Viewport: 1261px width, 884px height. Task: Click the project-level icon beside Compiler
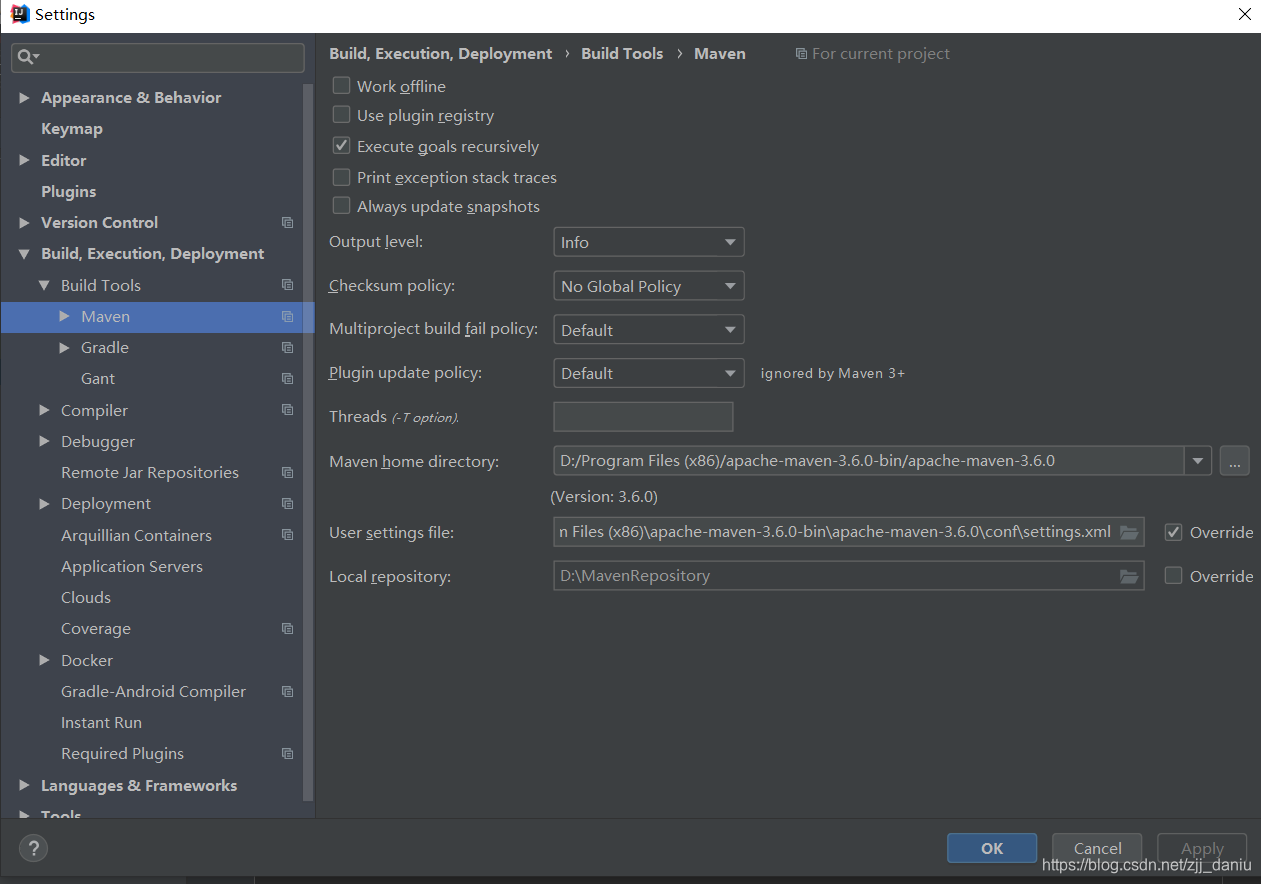tap(288, 410)
